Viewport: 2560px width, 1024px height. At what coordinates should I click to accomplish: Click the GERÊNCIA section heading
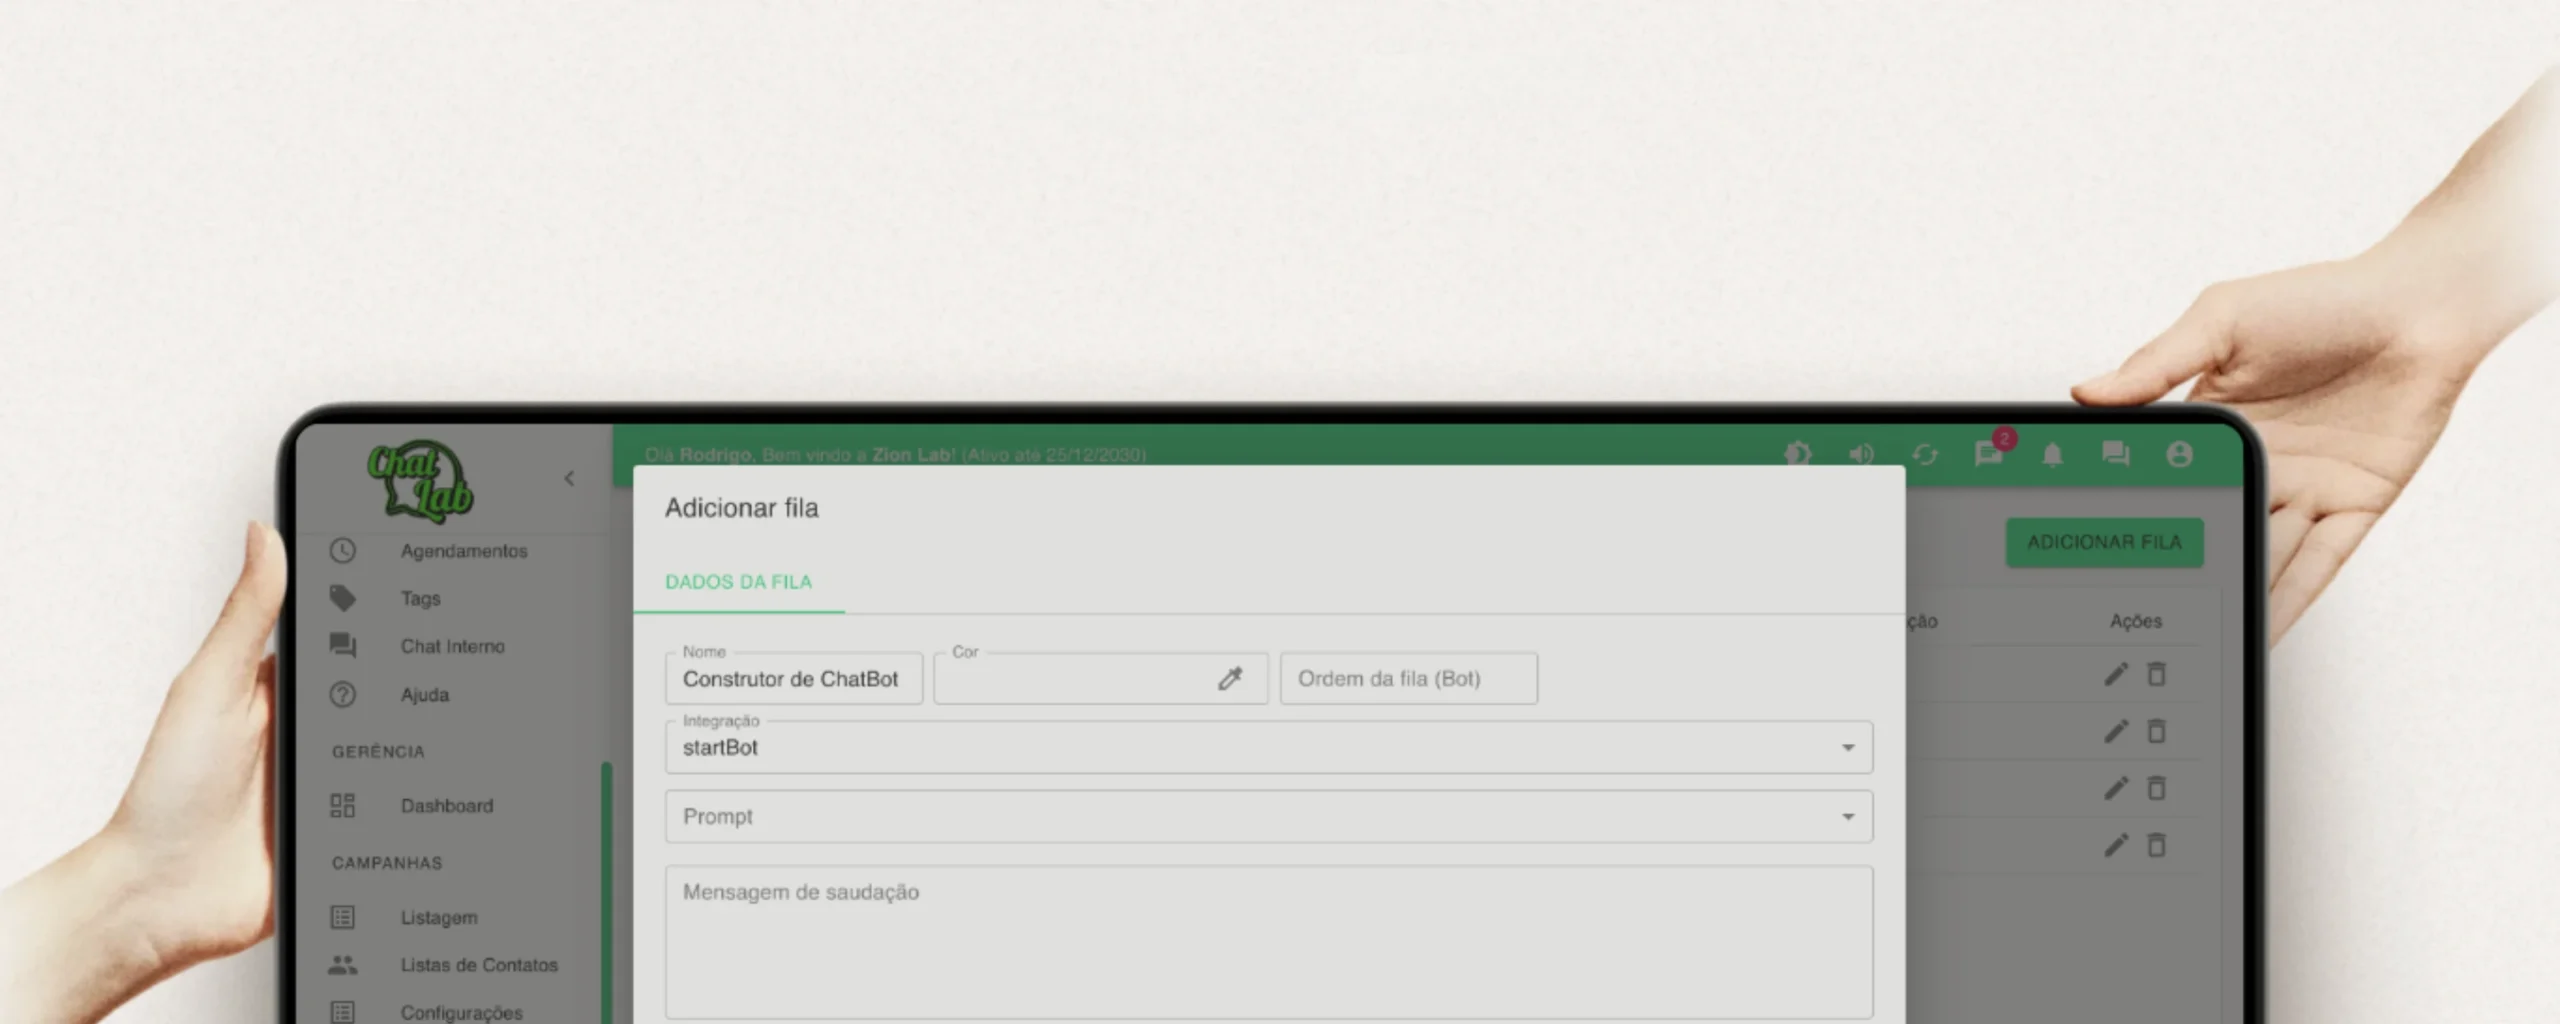point(378,752)
